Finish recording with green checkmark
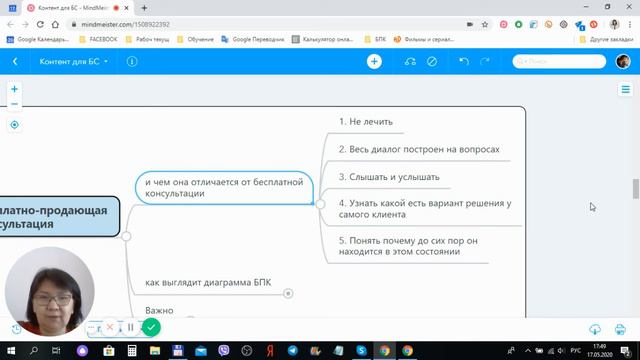This screenshot has height=360, width=640. pos(151,327)
